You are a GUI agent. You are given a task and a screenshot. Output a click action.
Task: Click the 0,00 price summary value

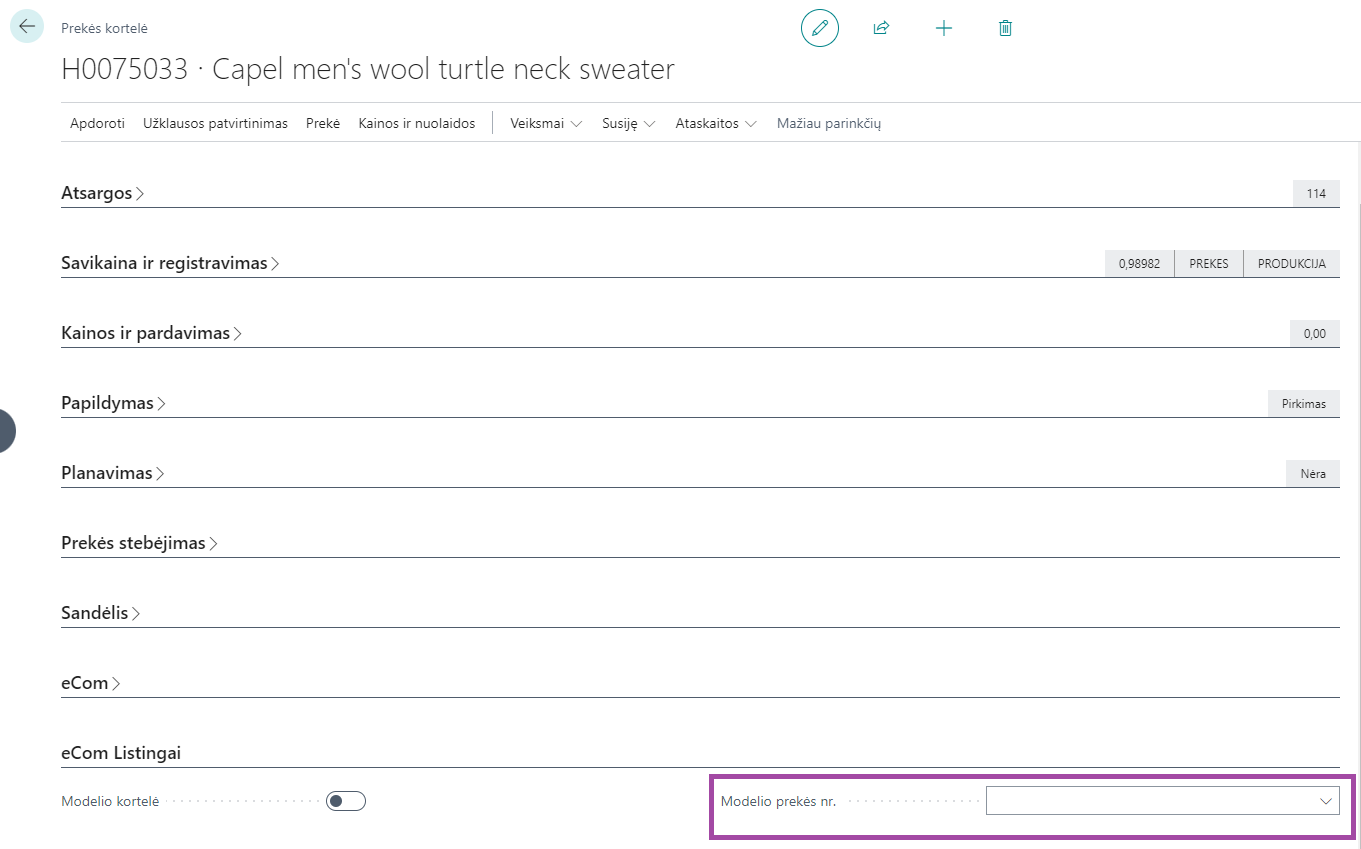1315,334
